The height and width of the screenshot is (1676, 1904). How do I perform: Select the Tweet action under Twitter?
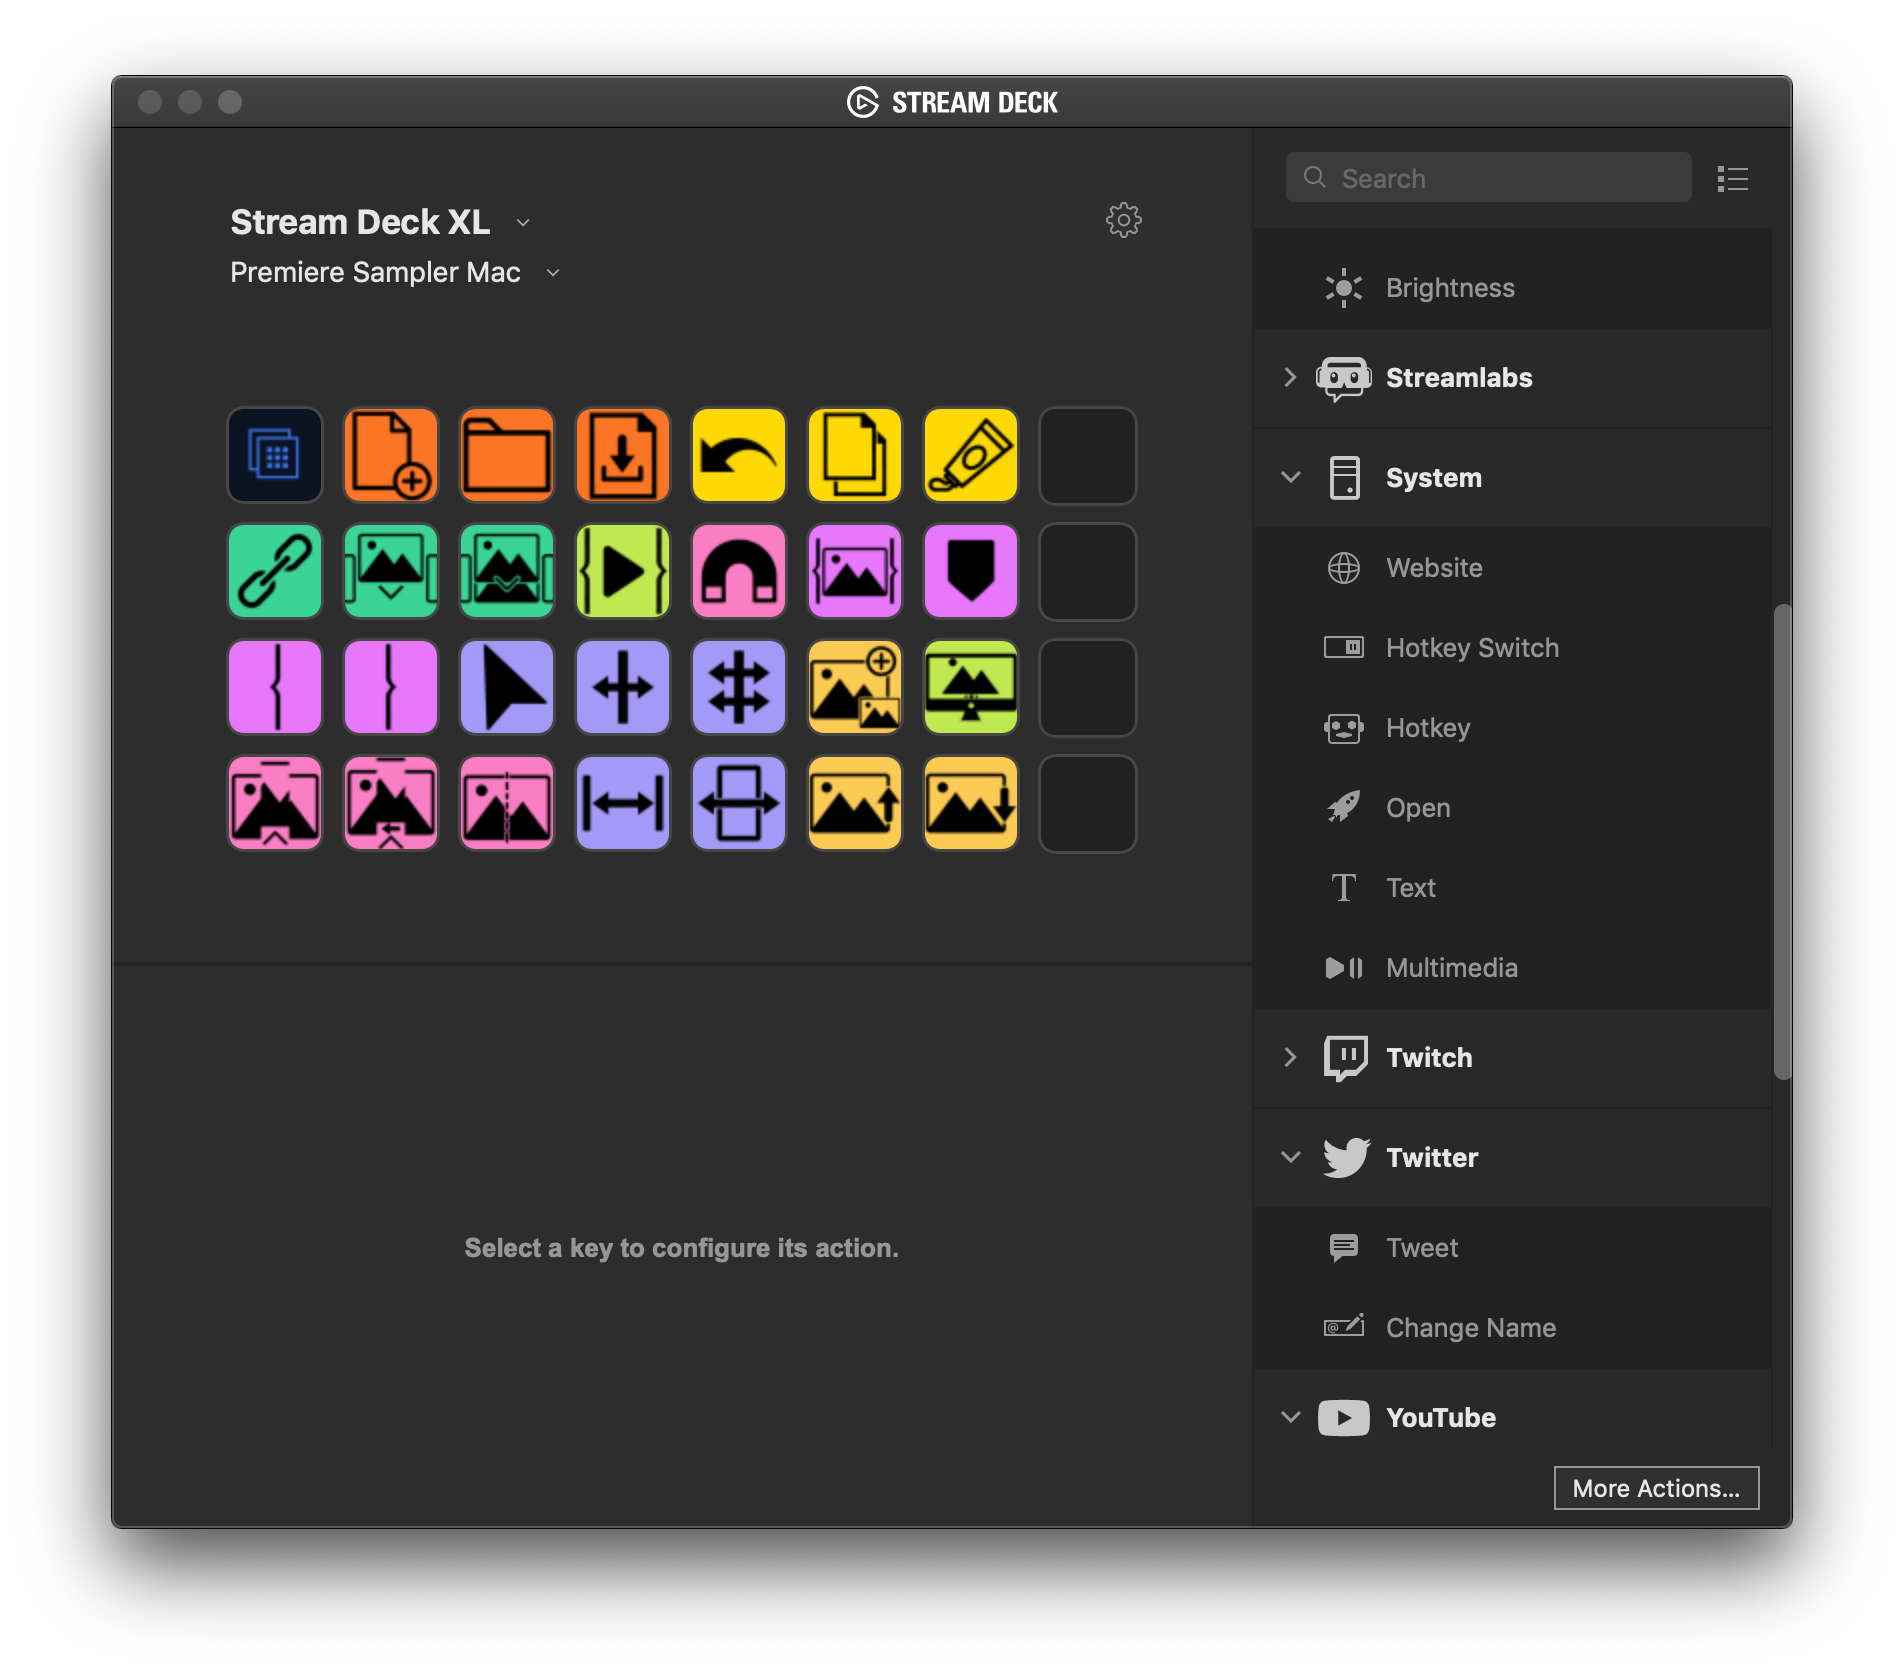pos(1421,1247)
